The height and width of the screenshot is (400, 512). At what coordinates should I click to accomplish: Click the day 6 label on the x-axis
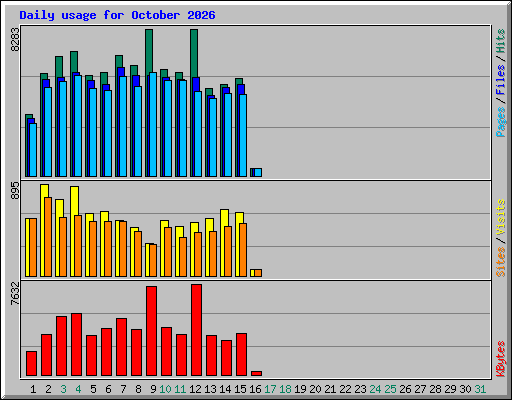108,389
